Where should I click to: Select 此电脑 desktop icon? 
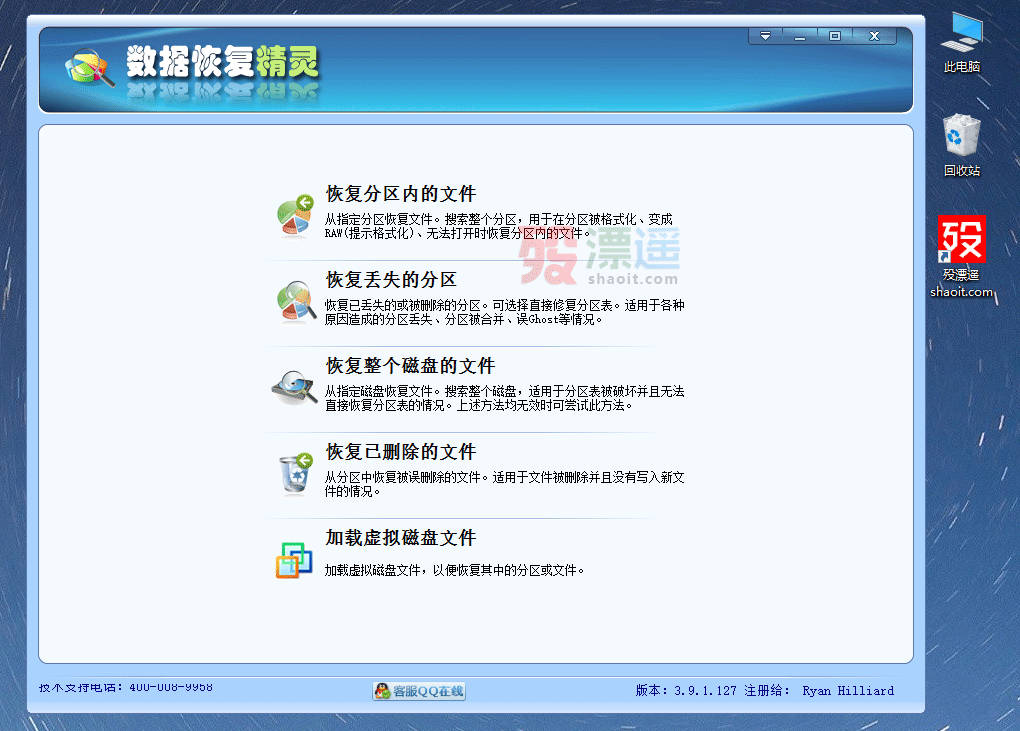[x=961, y=43]
